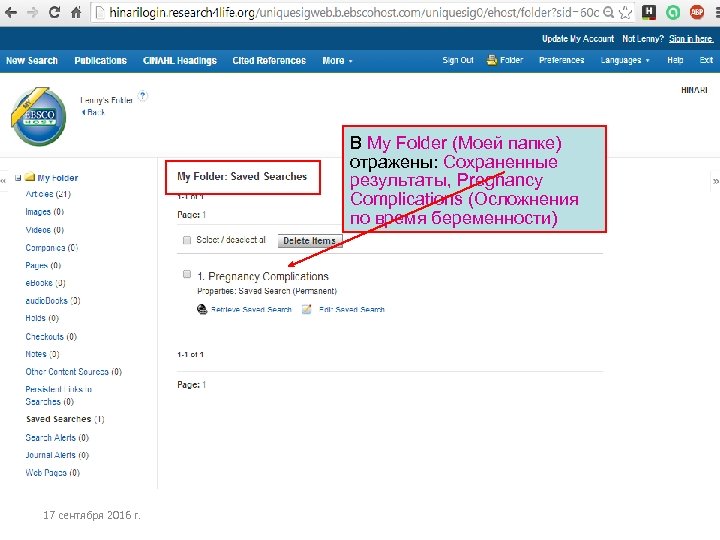Open Cited References menu item
The image size is (720, 540).
[269, 61]
